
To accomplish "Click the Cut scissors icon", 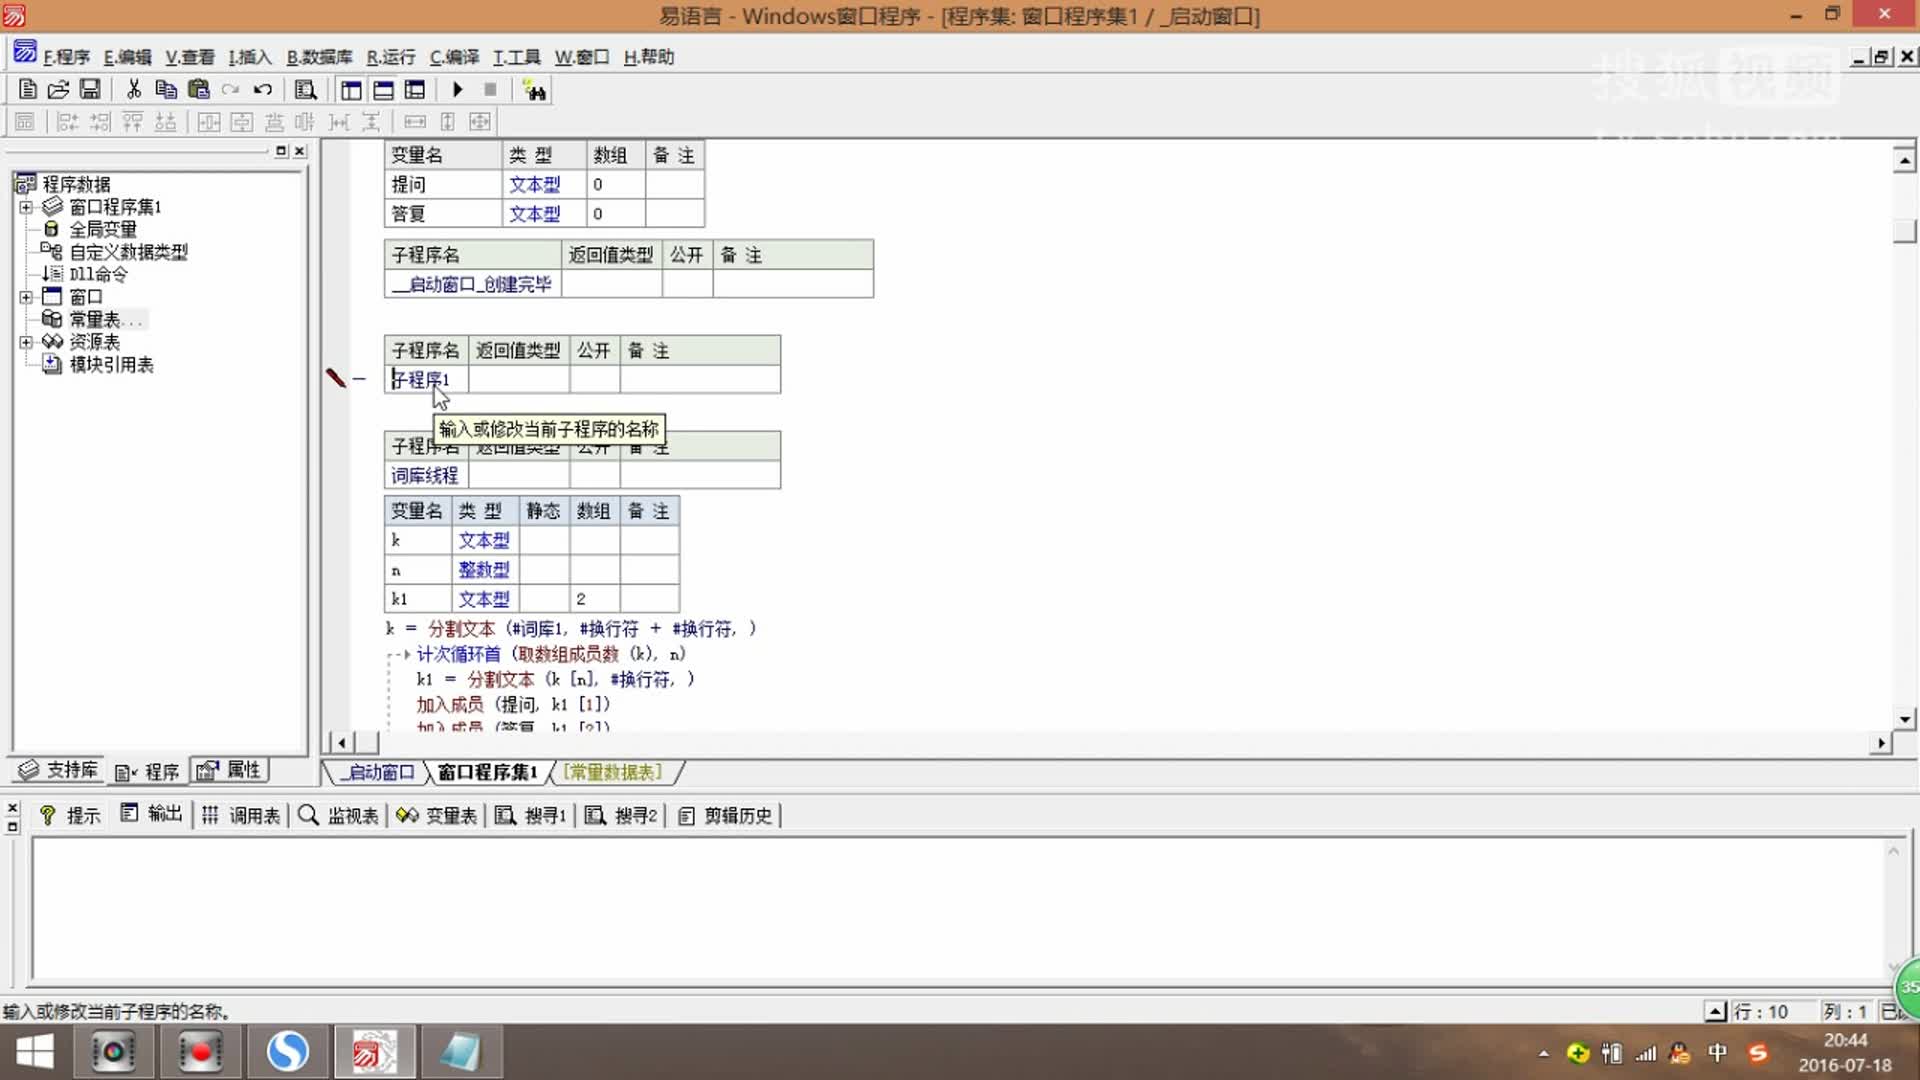I will point(134,90).
